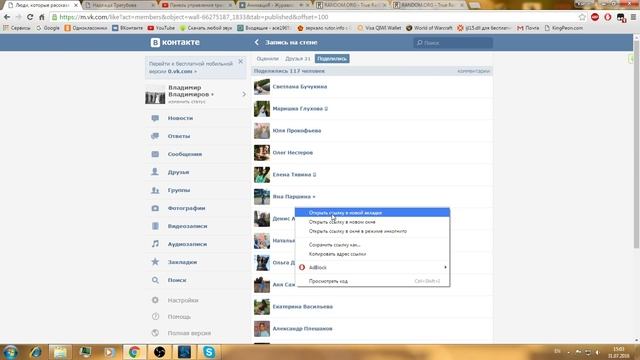Screen dimensions: 640x360
Task: Click Маришка Глухова avatar thumbnail
Action: [262, 109]
